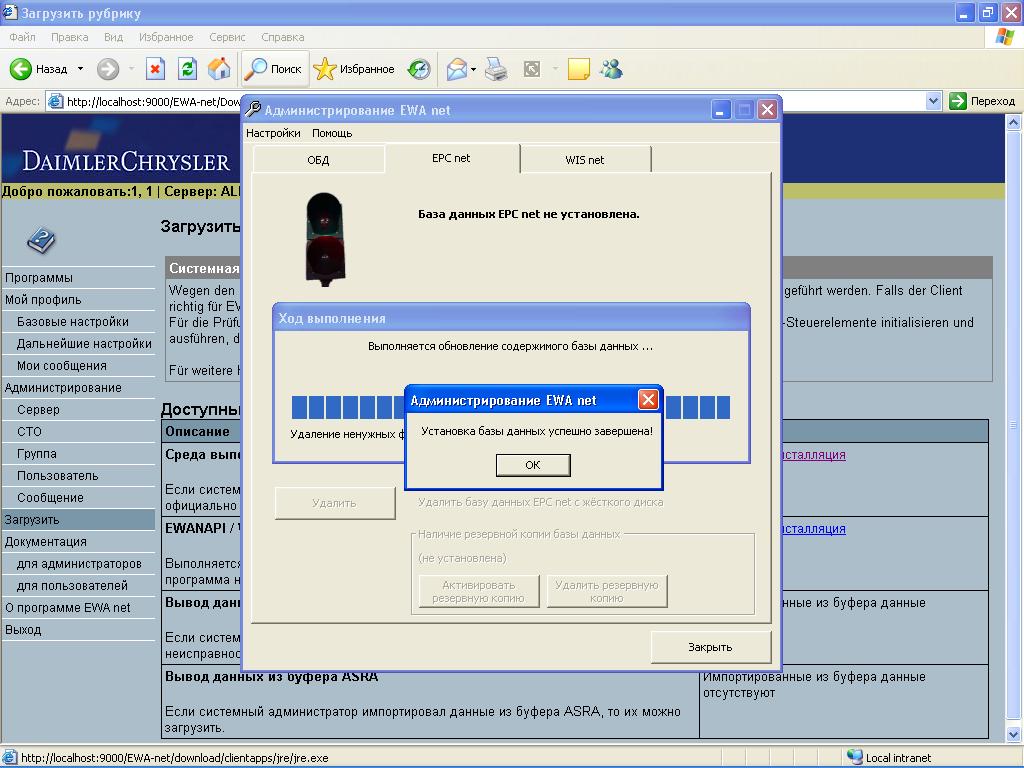Open browser History icon
Viewport: 1024px width, 768px height.
point(419,69)
